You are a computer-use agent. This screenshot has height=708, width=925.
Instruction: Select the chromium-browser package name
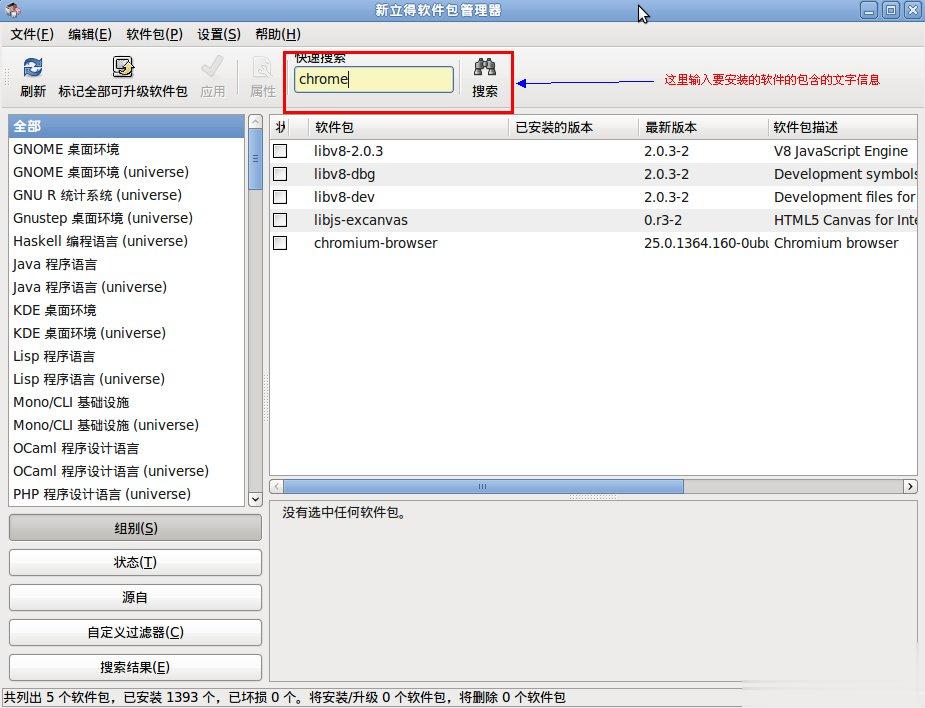coord(375,243)
